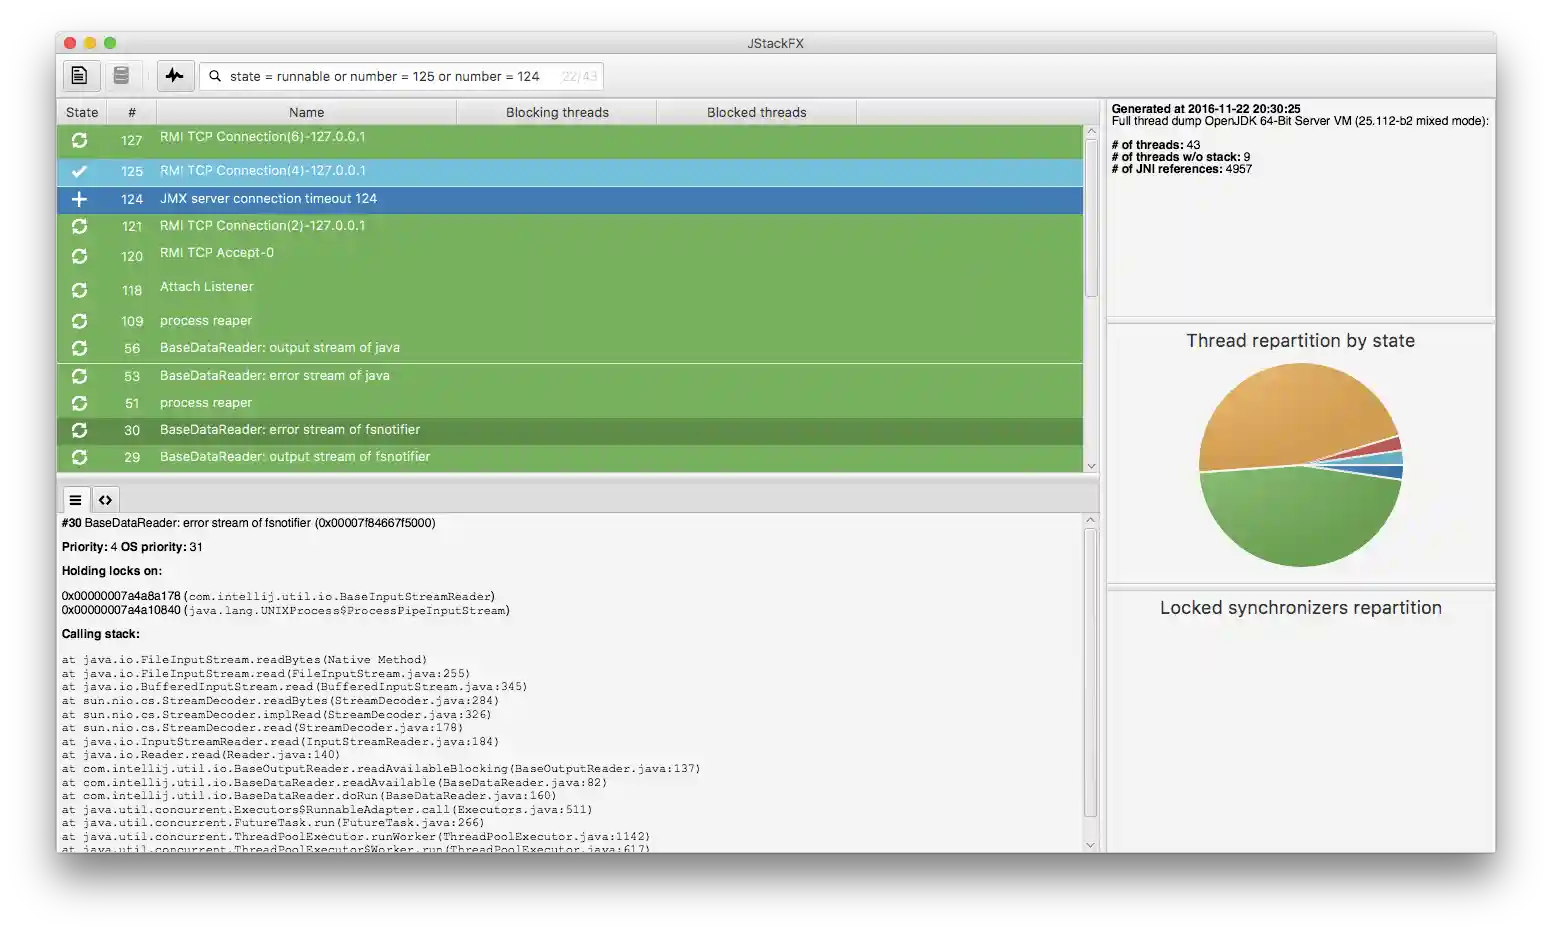Click the runnable state icon of RMI TCP Accept-0
This screenshot has width=1552, height=933.
pyautogui.click(x=79, y=256)
